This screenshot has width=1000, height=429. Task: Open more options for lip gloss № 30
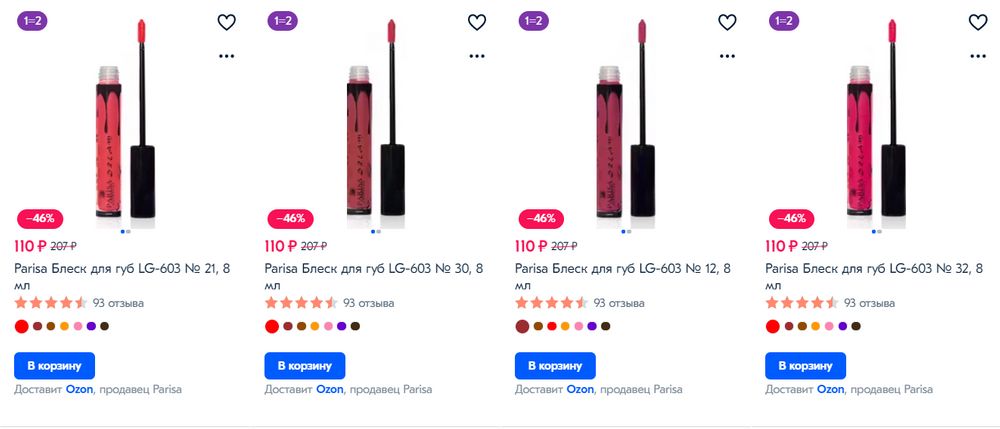[476, 56]
